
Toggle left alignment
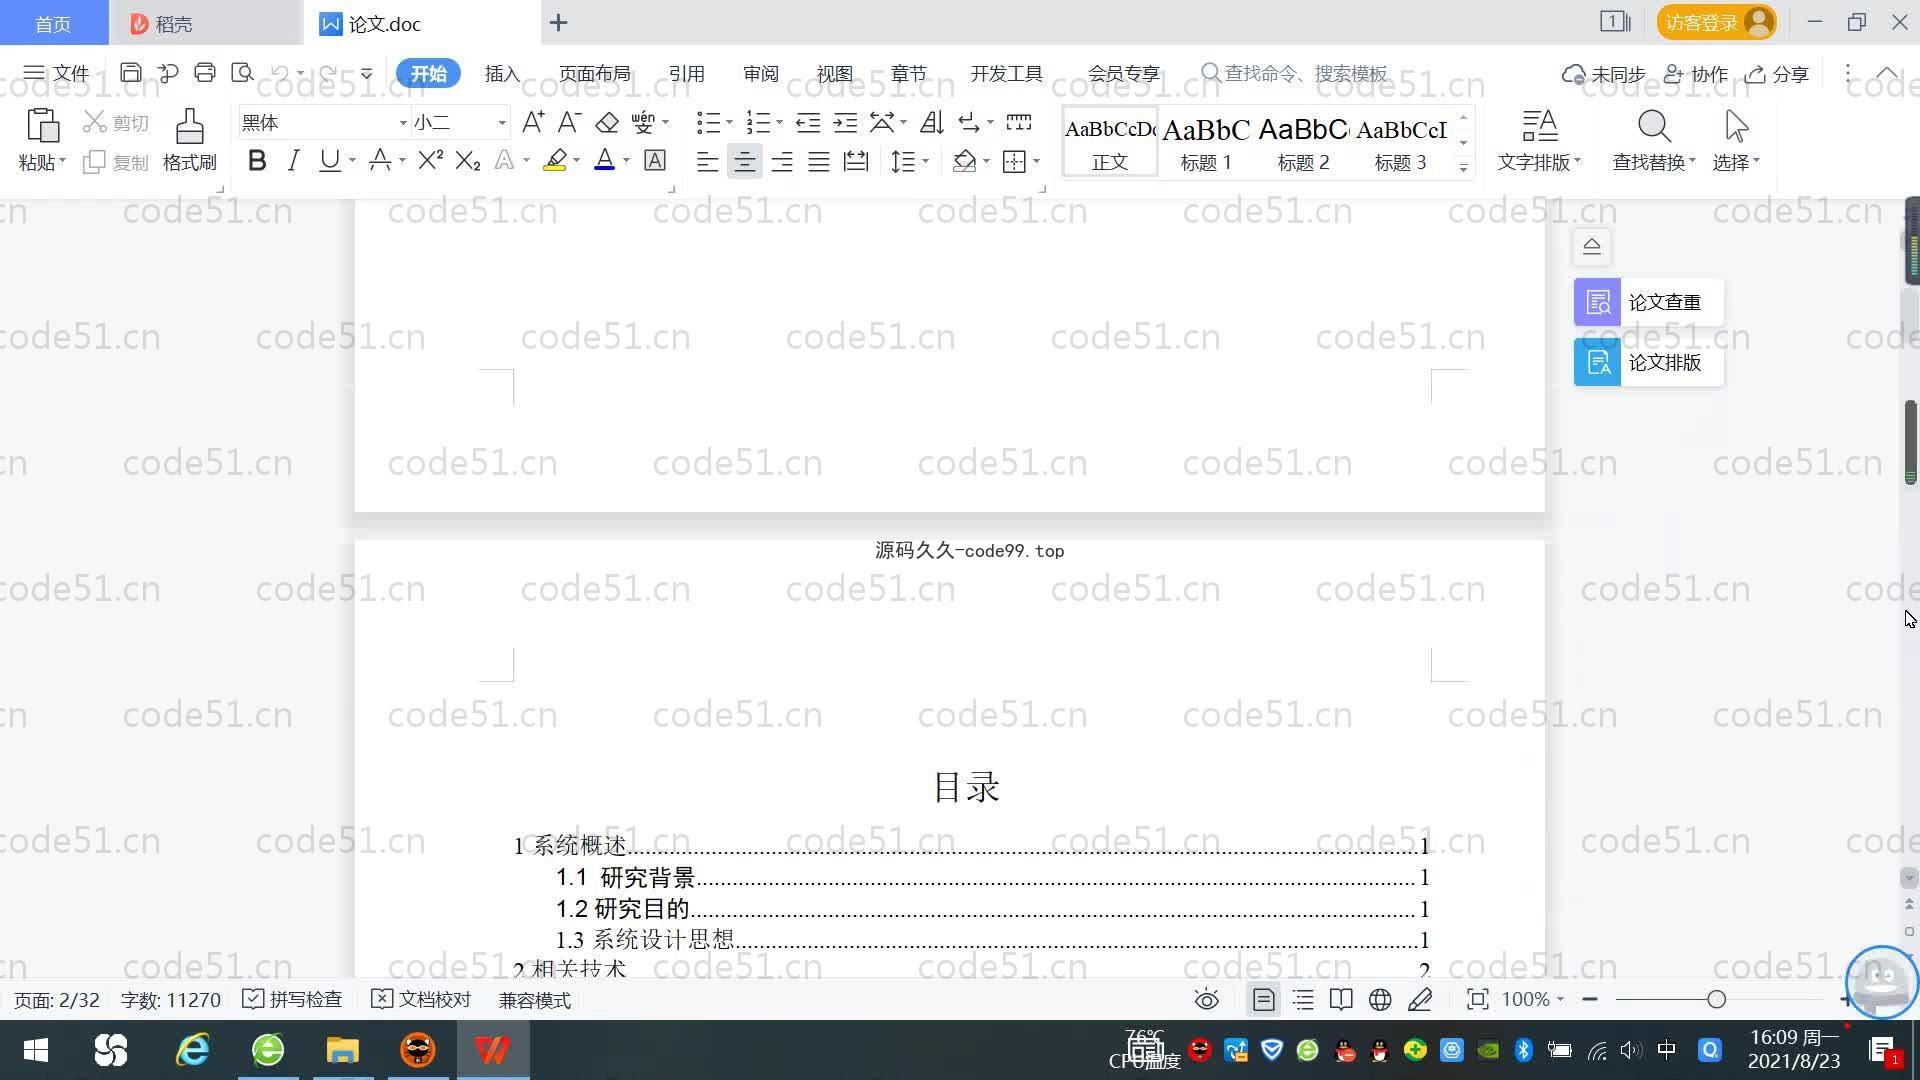(707, 161)
